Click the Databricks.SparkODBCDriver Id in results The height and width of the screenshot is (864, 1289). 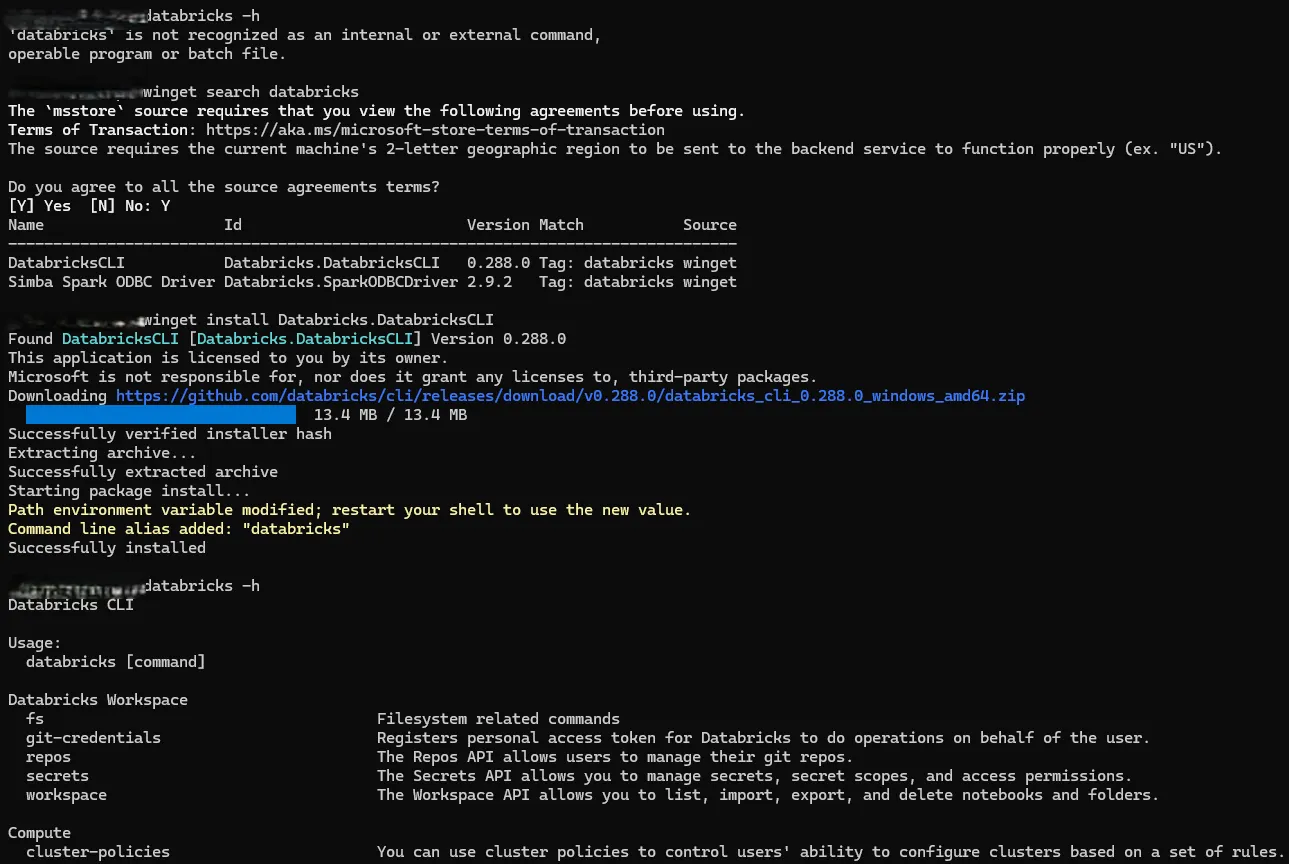[x=341, y=282]
